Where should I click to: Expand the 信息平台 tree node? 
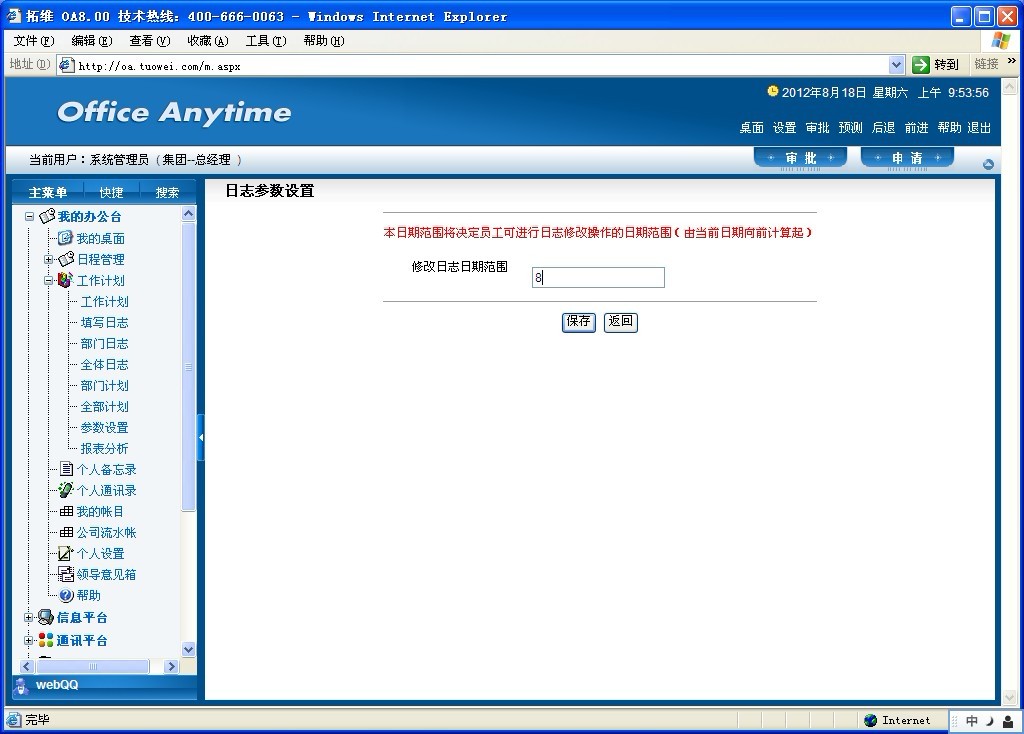pyautogui.click(x=29, y=618)
